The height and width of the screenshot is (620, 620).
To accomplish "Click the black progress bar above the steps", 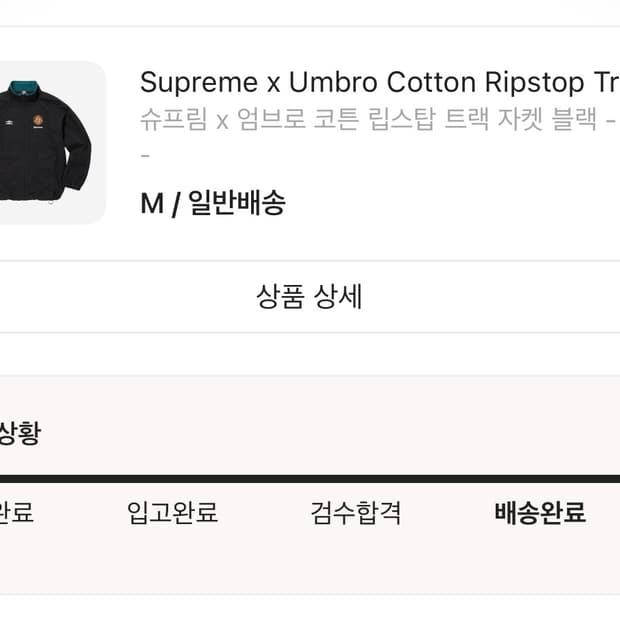I will (x=310, y=479).
